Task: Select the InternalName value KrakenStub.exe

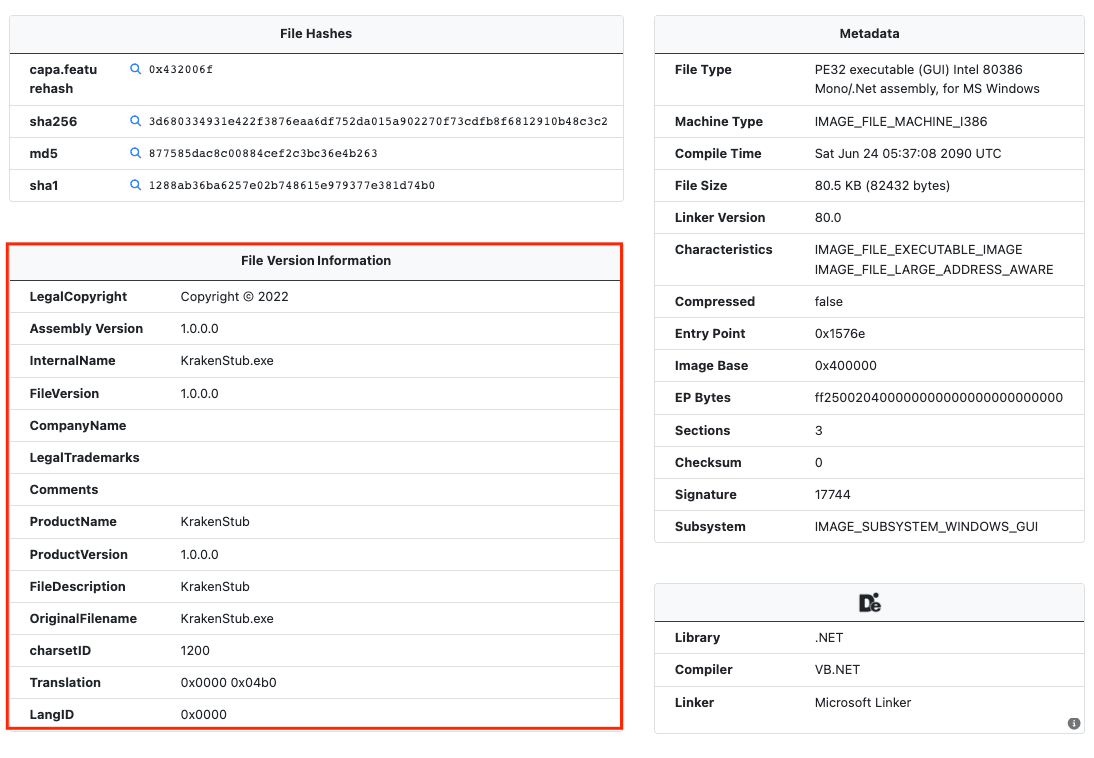Action: click(227, 360)
